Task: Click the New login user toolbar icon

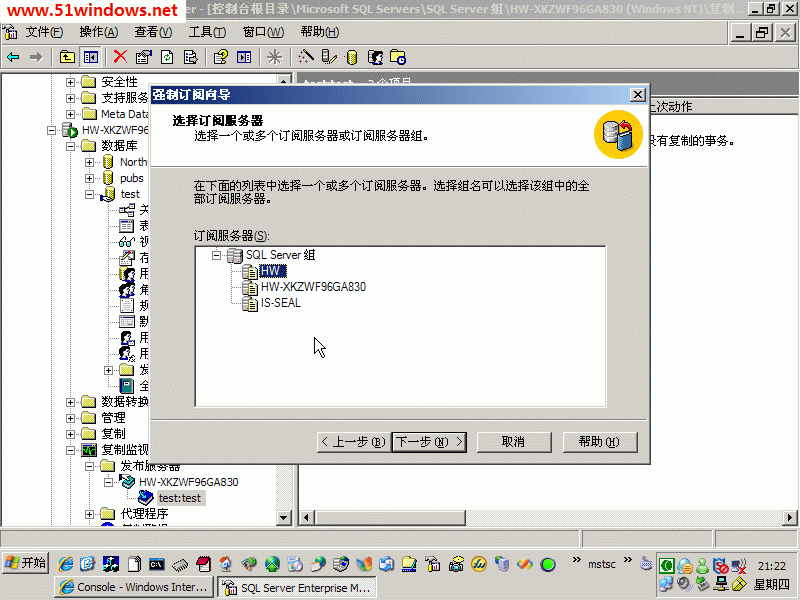Action: click(x=376, y=57)
